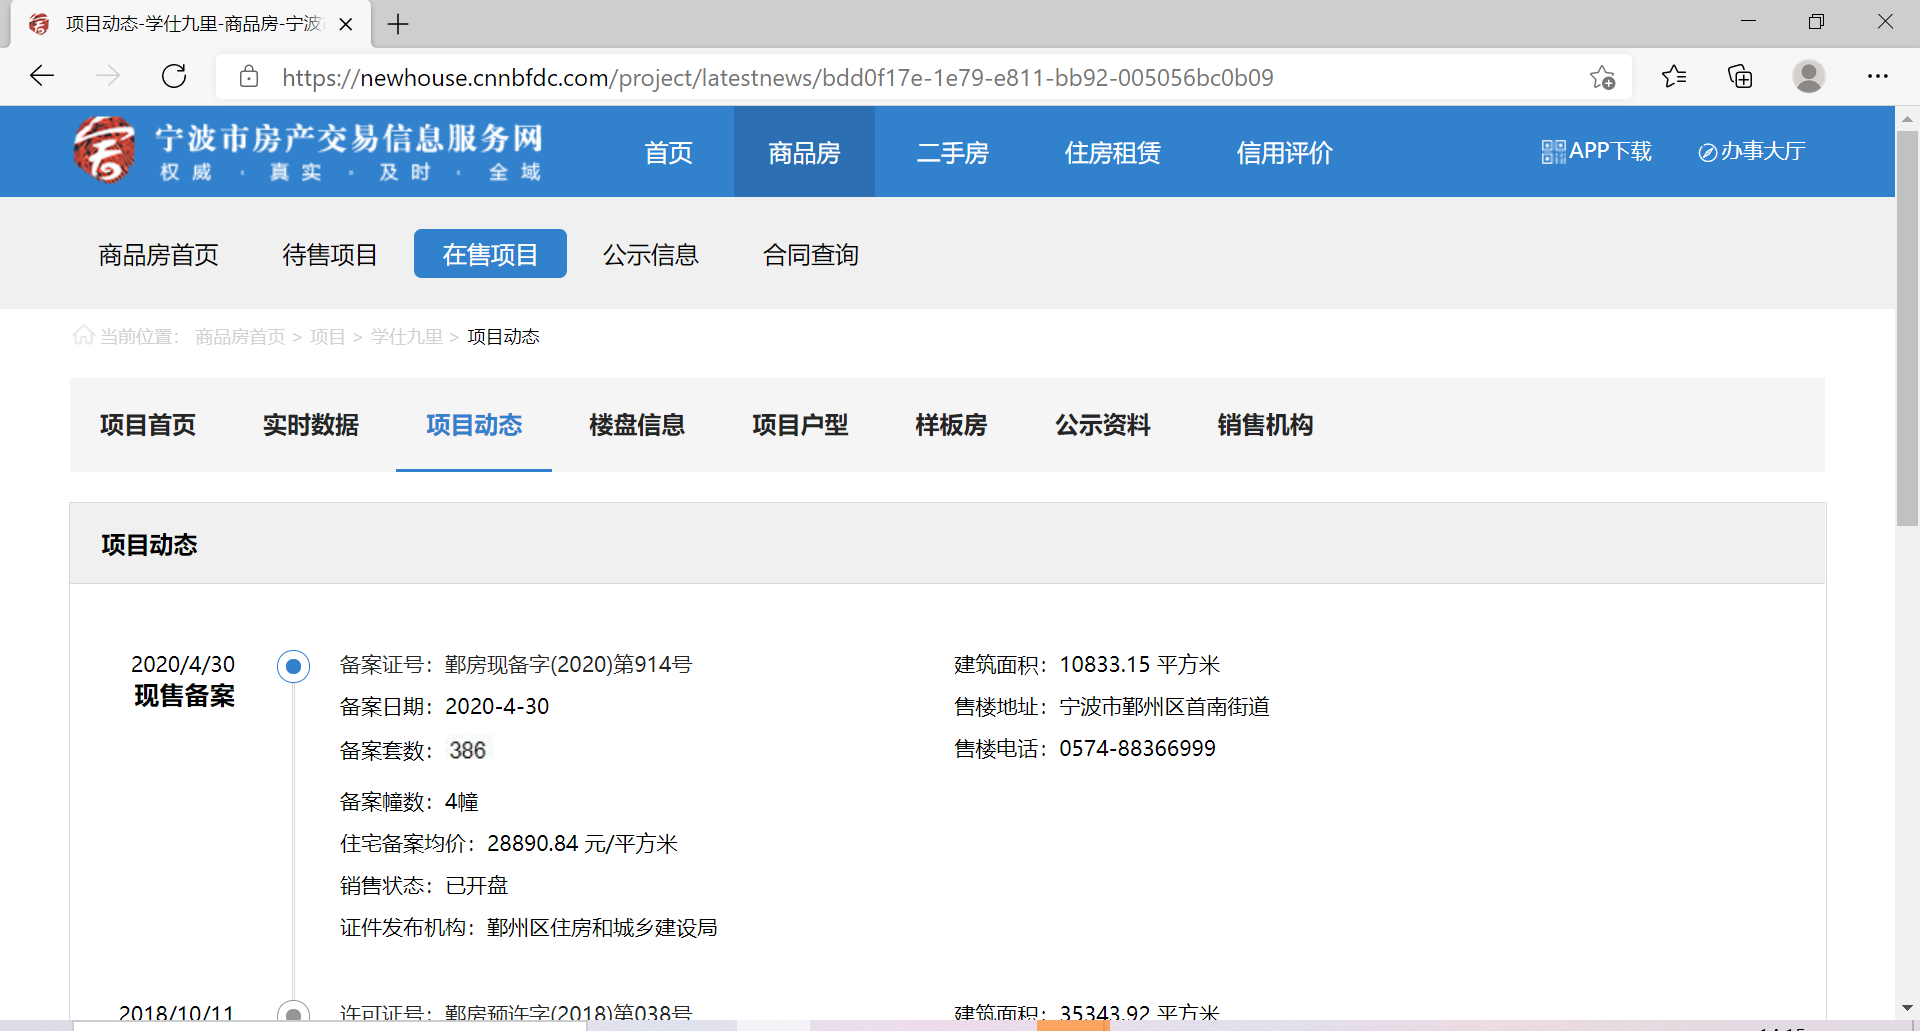Open the collections icon
The image size is (1920, 1031).
pos(1740,76)
